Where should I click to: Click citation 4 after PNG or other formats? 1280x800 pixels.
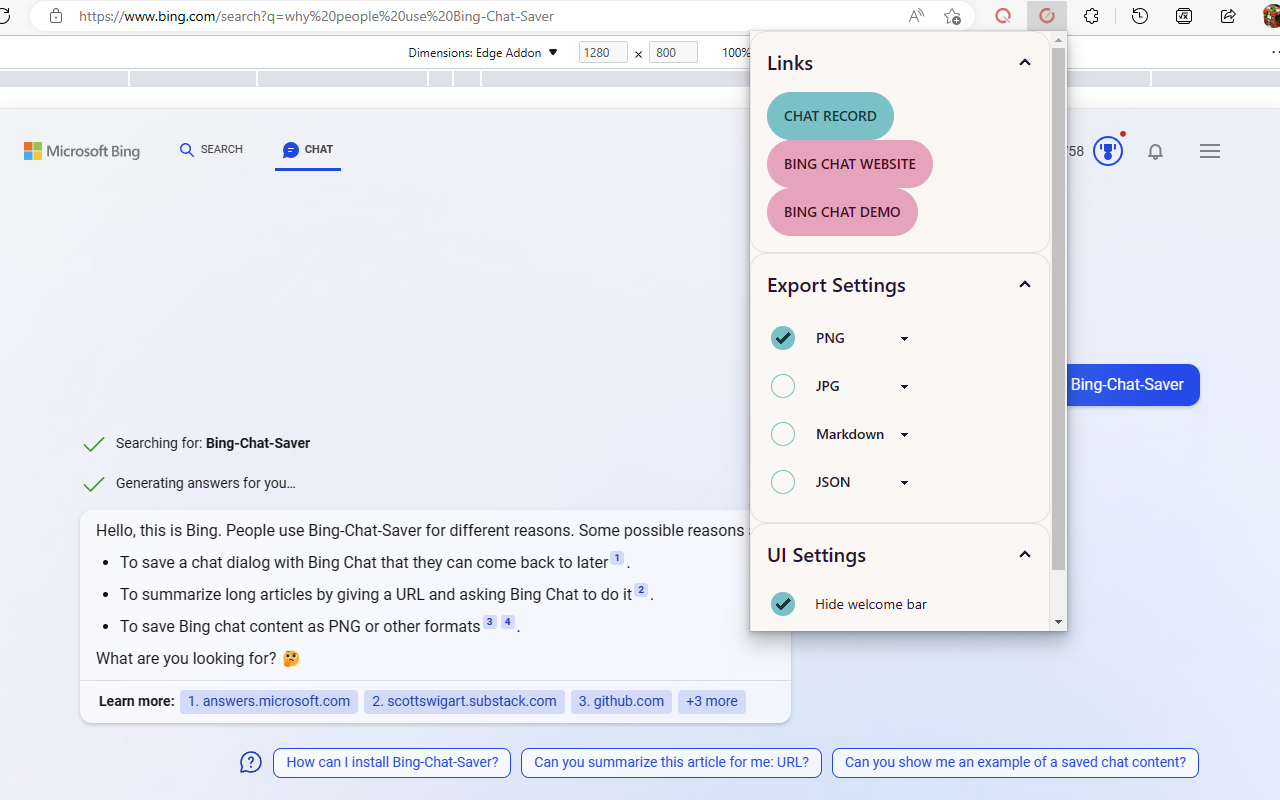click(508, 622)
